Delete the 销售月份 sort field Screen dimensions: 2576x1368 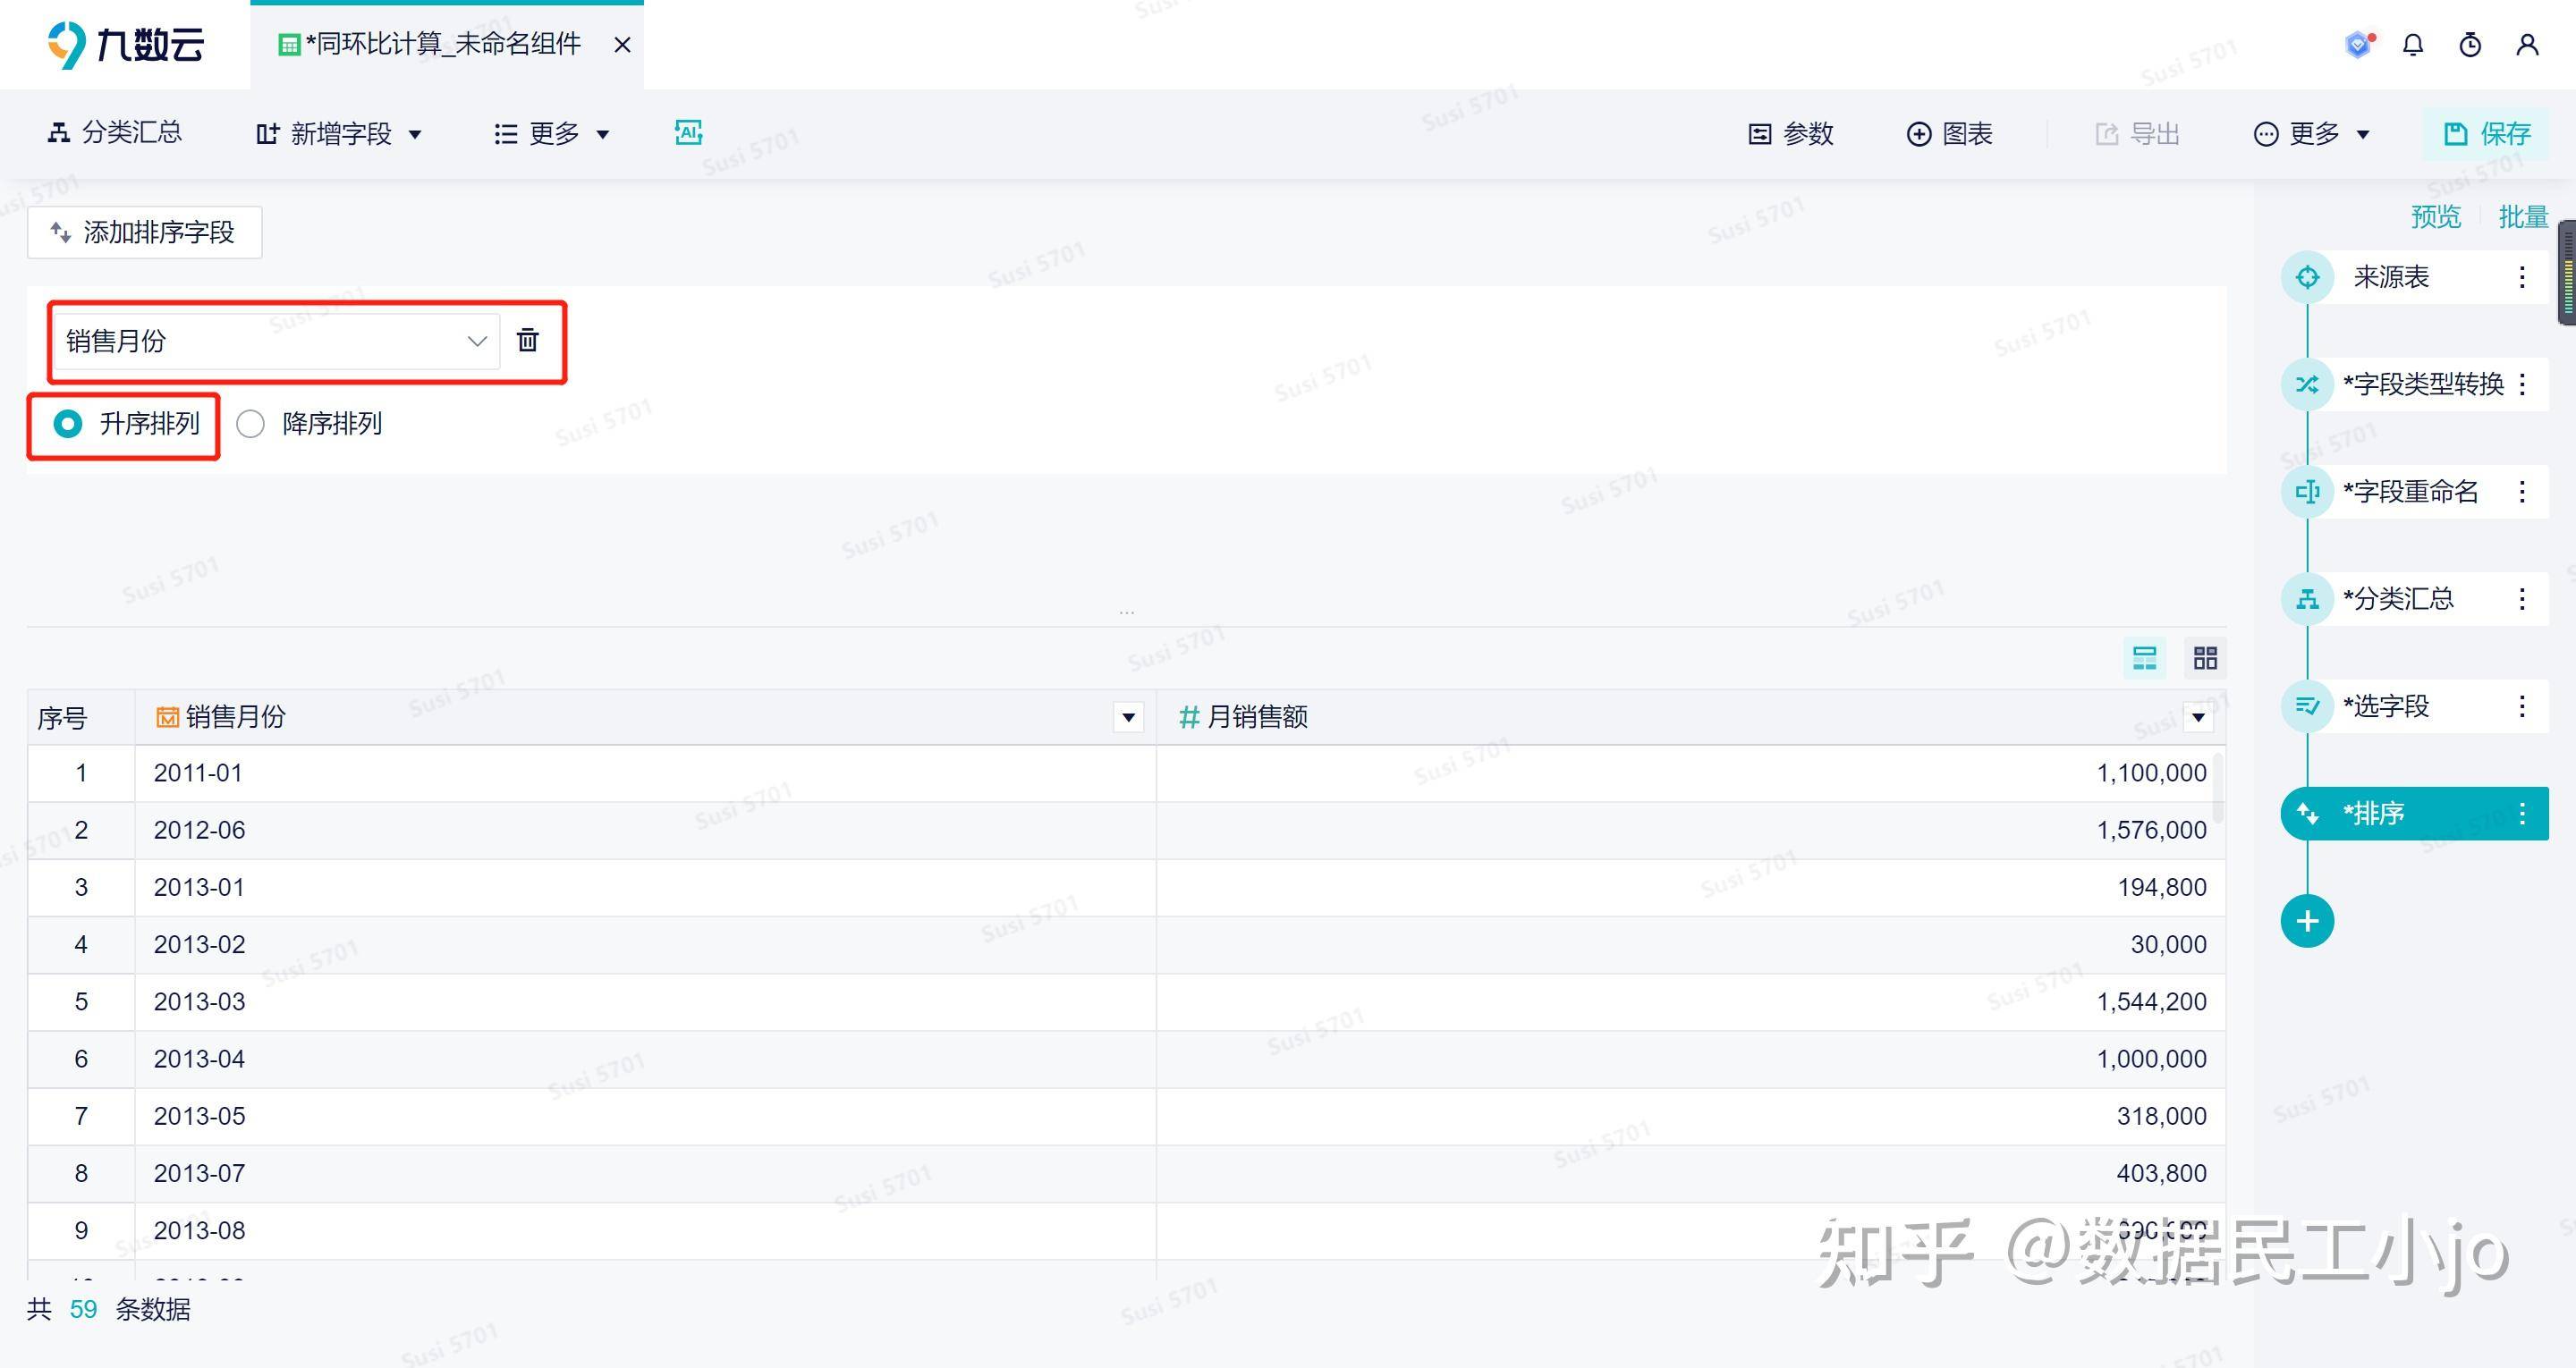(x=528, y=340)
